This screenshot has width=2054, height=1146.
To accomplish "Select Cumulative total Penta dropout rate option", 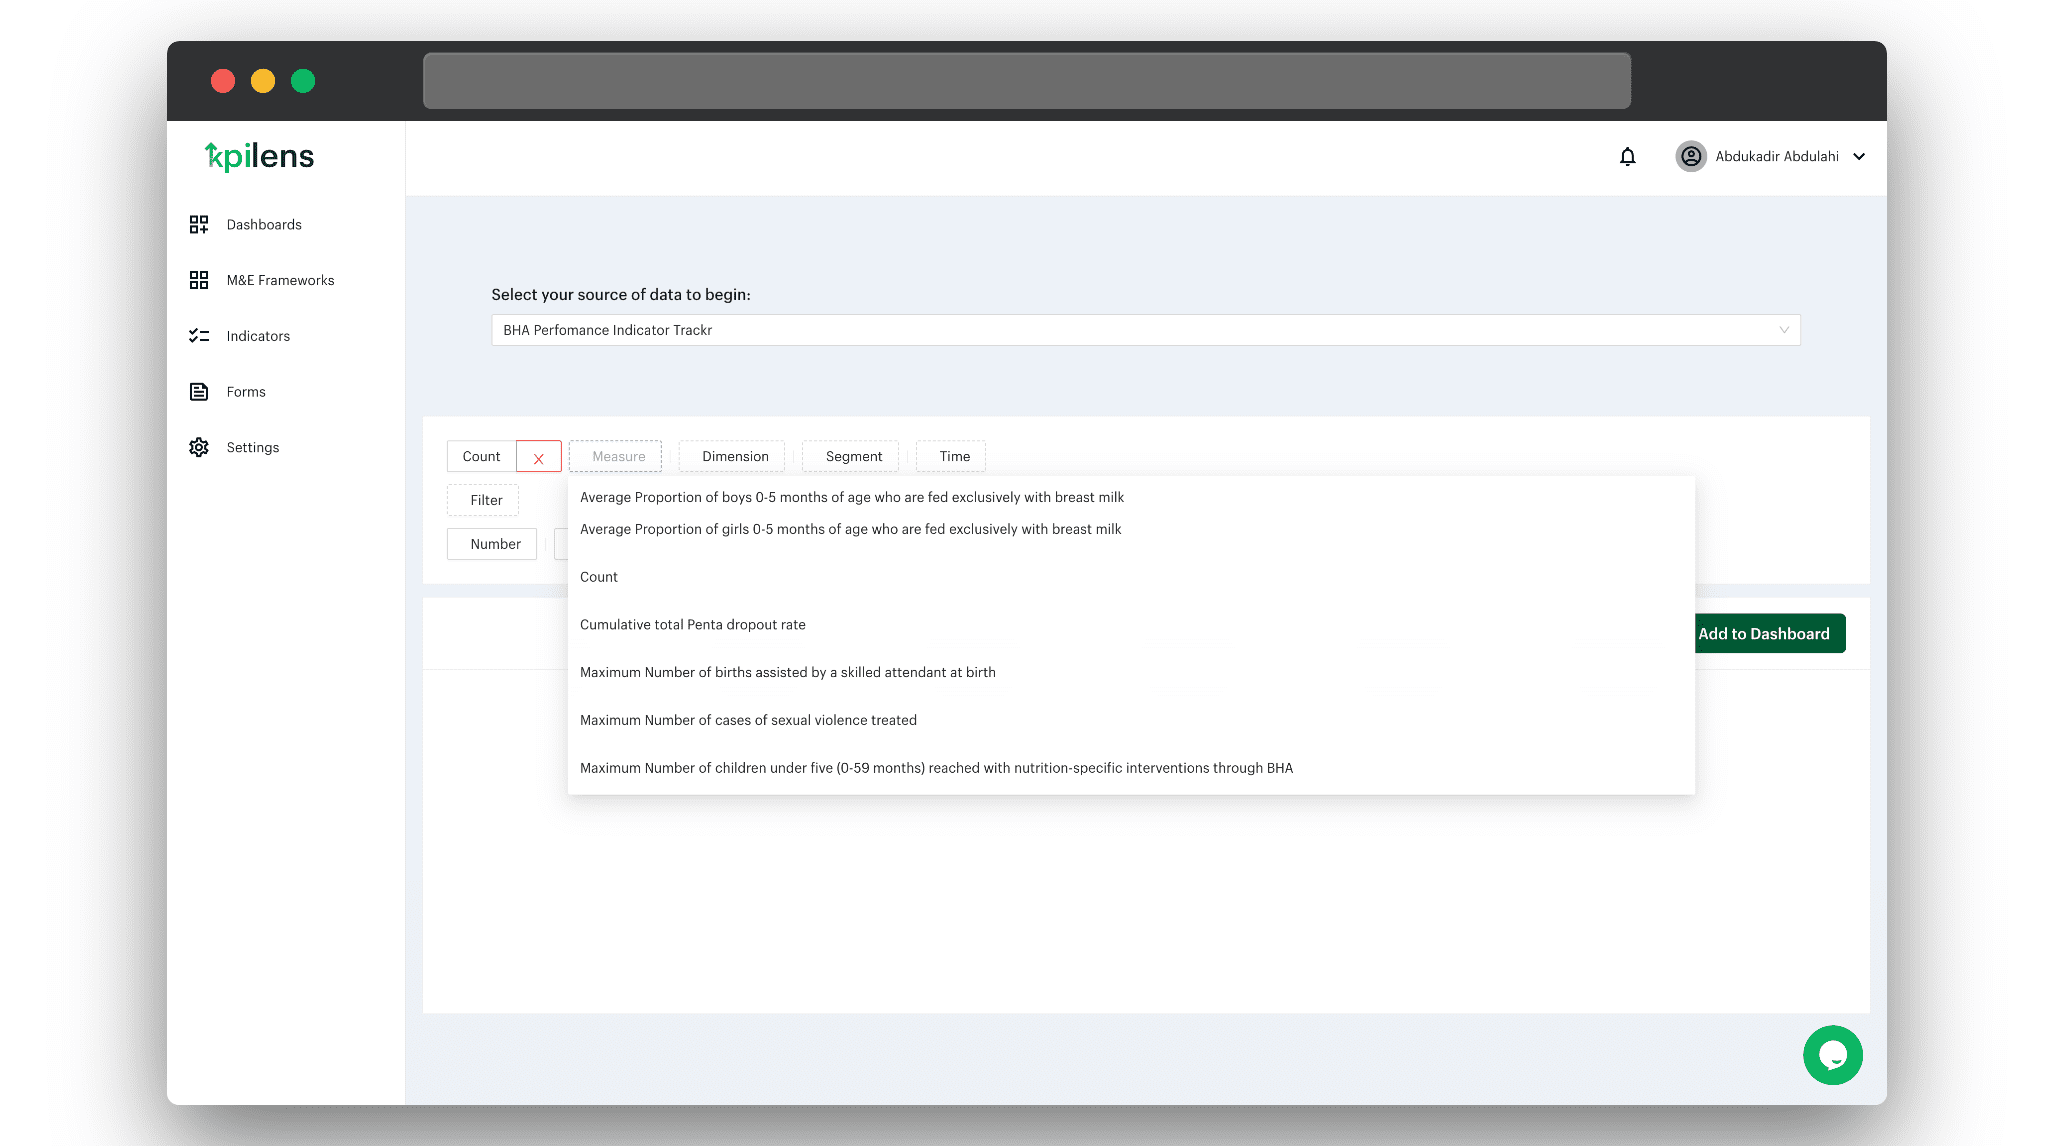I will (692, 625).
